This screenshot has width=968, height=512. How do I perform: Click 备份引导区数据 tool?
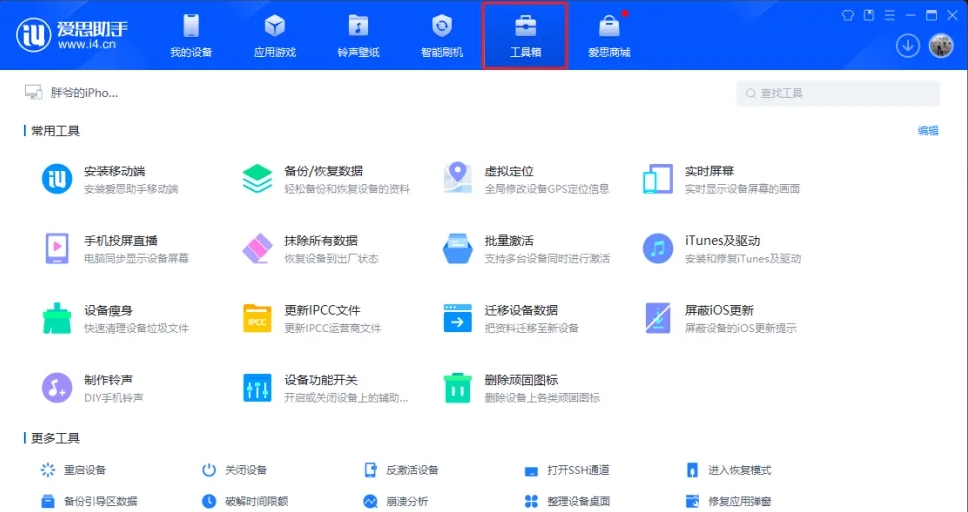point(89,501)
